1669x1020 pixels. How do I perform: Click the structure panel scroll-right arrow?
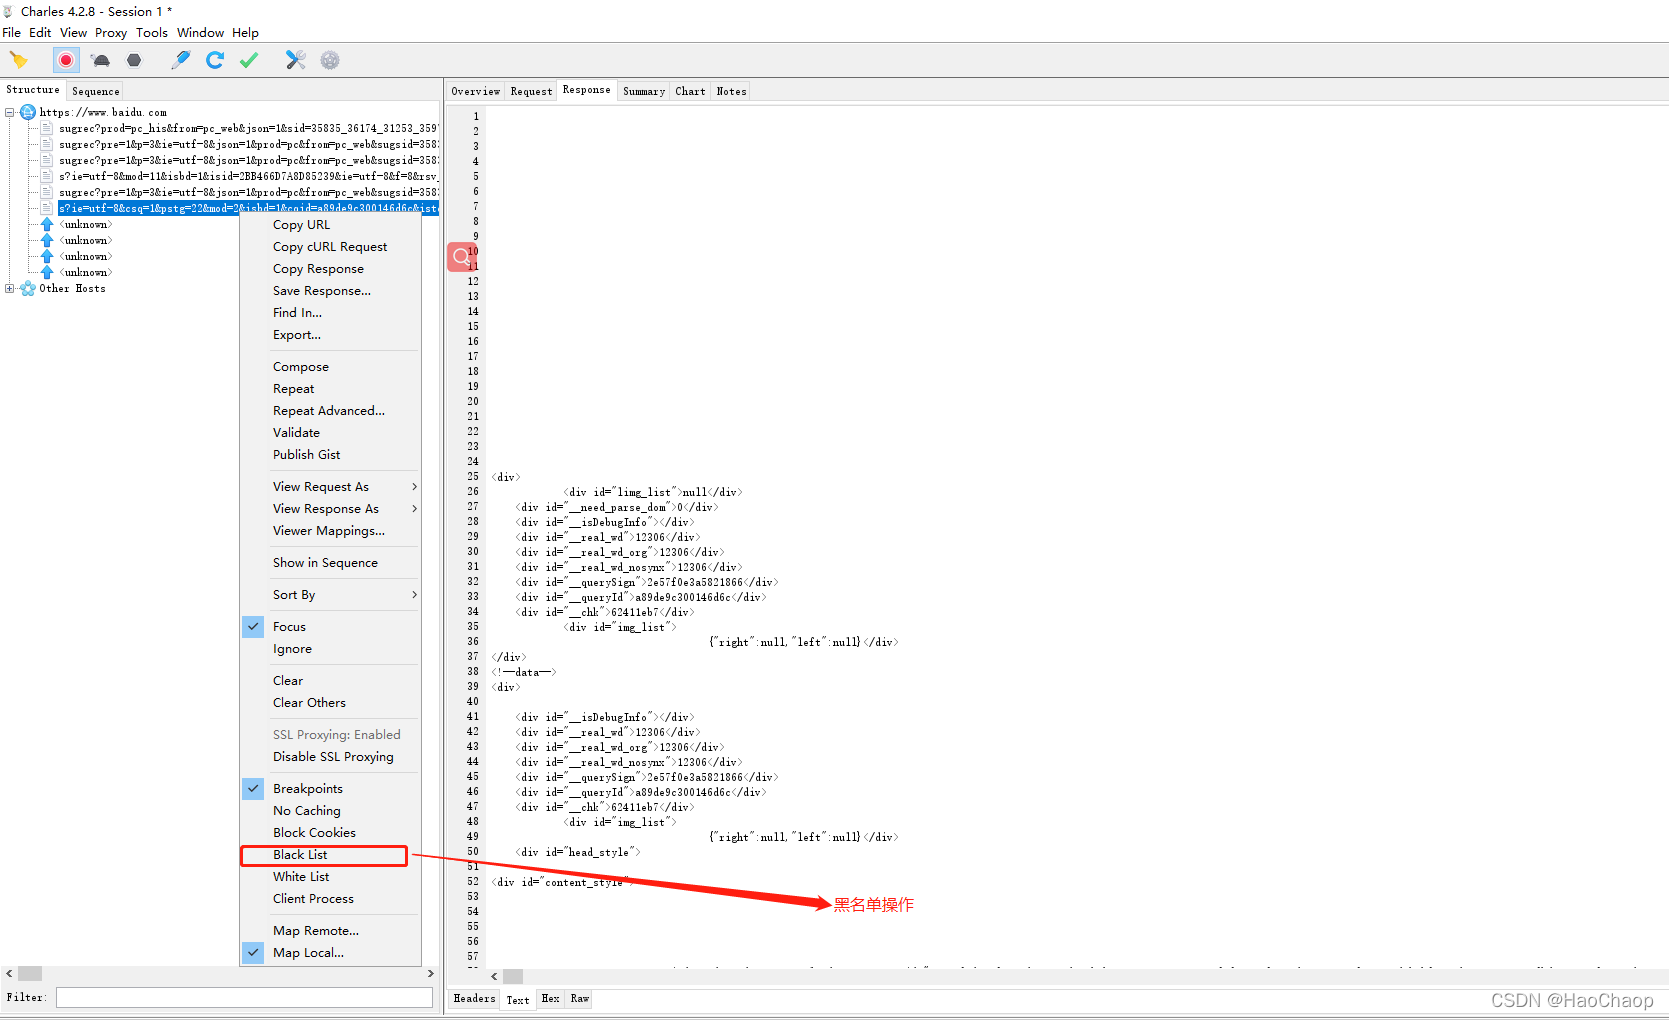tap(431, 973)
